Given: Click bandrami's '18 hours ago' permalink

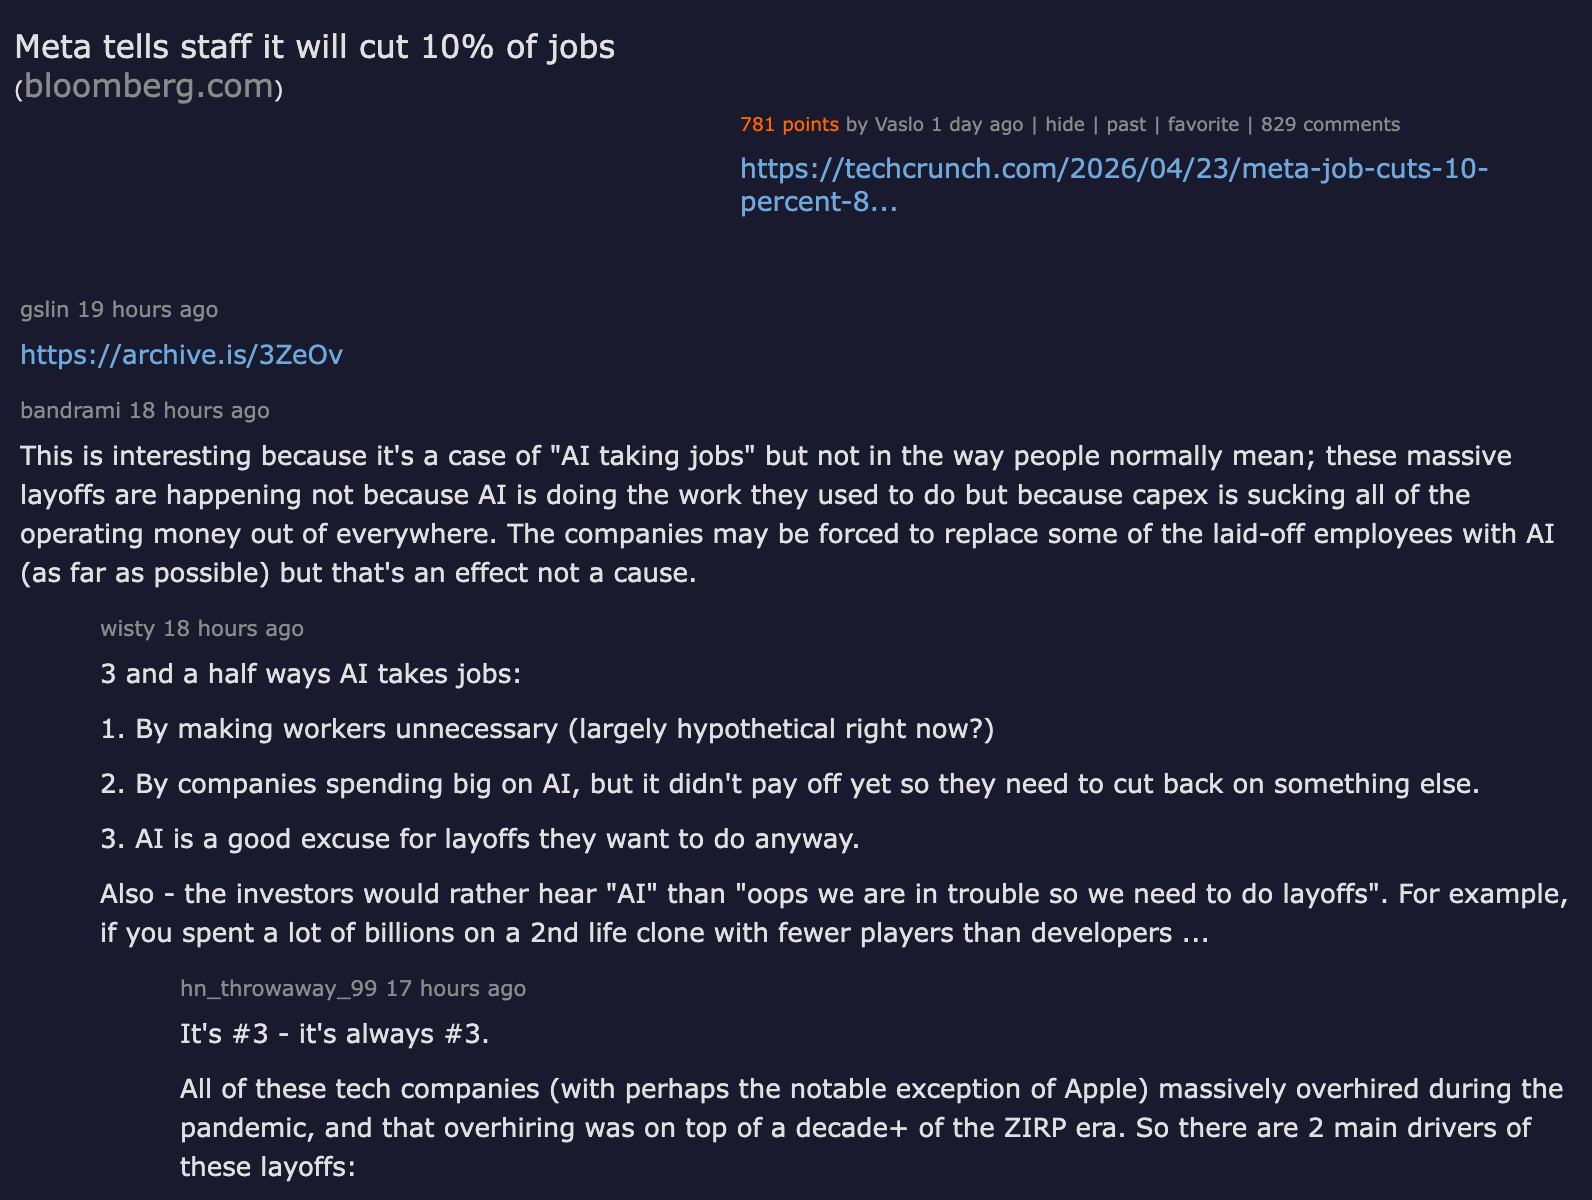Looking at the screenshot, I should click(199, 411).
